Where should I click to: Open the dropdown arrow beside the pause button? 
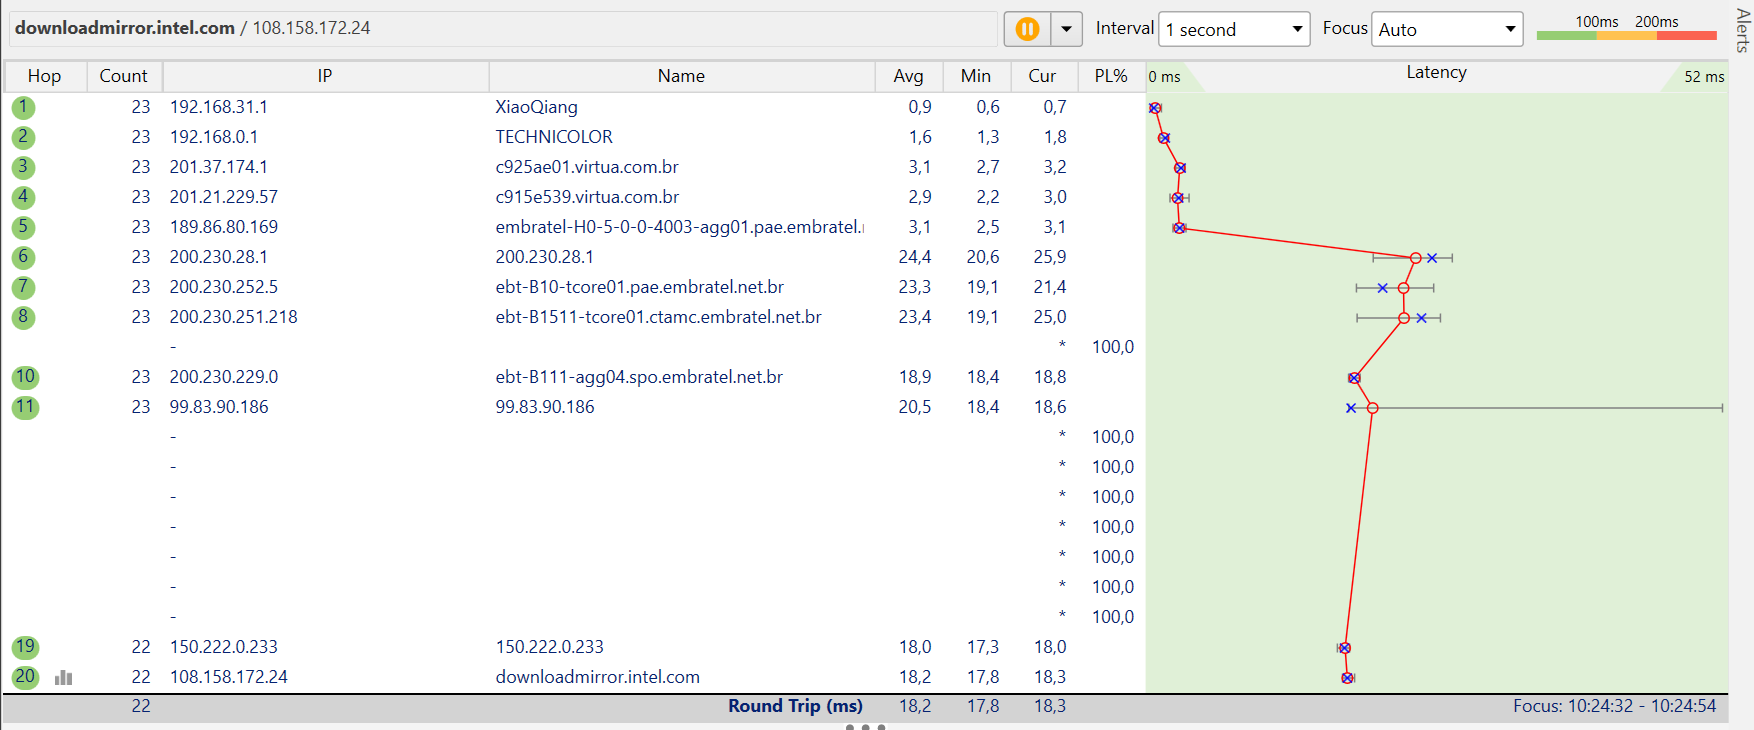[x=1067, y=29]
